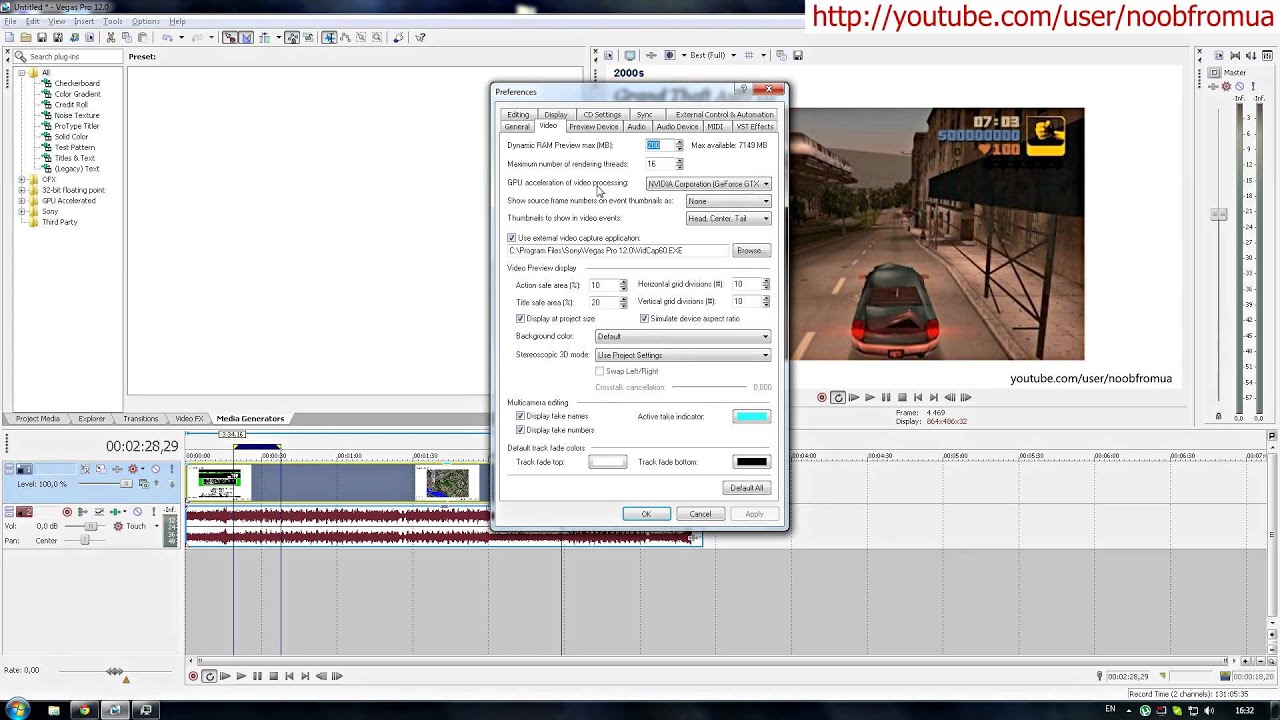Switch to the Transitions panel tab
1280x720 pixels.
click(x=140, y=418)
